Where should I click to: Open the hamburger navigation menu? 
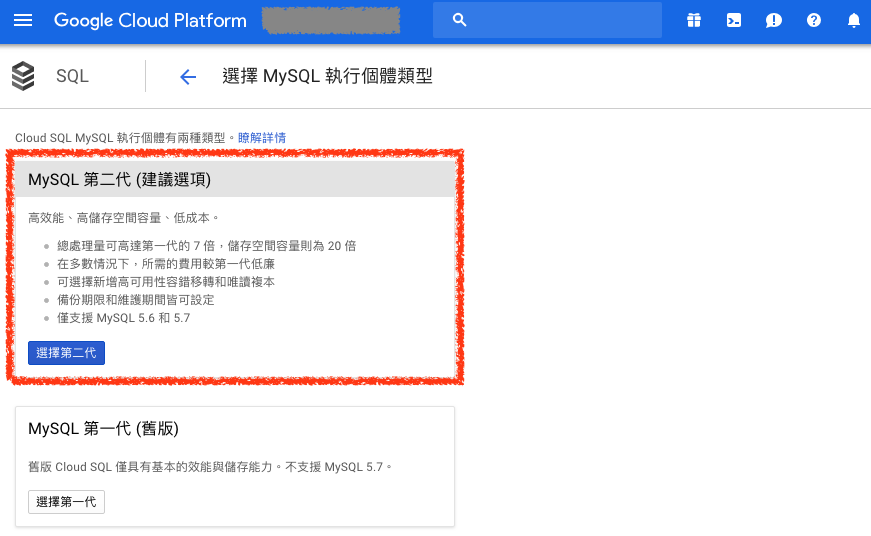23,20
